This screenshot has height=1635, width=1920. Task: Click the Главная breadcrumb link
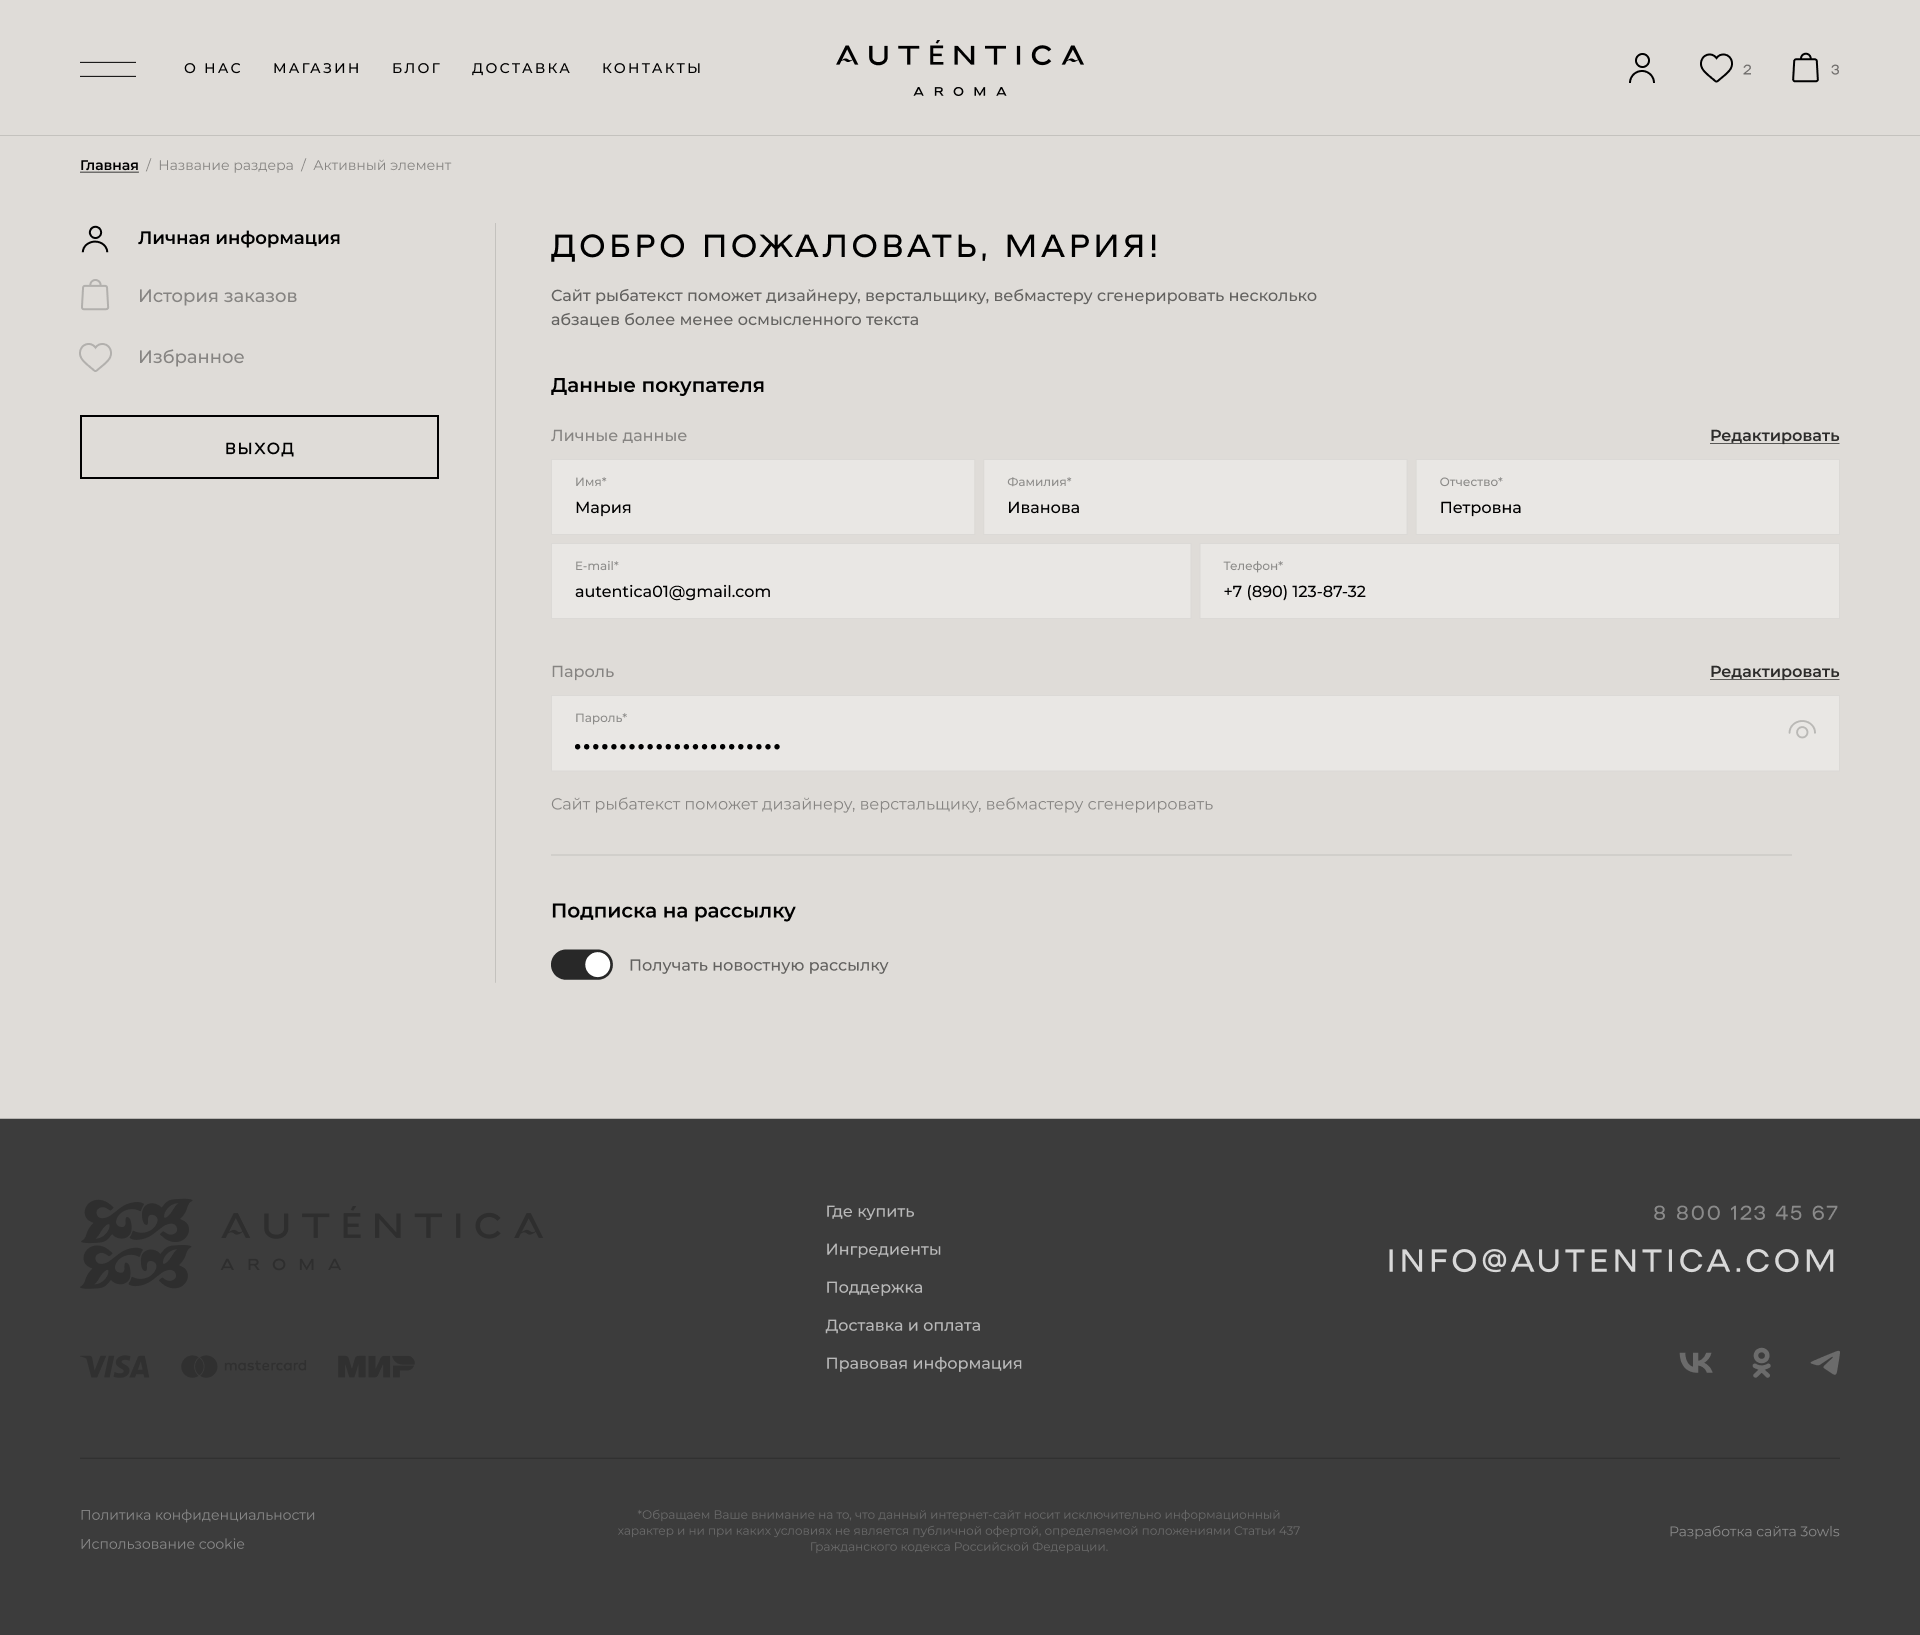tap(109, 165)
